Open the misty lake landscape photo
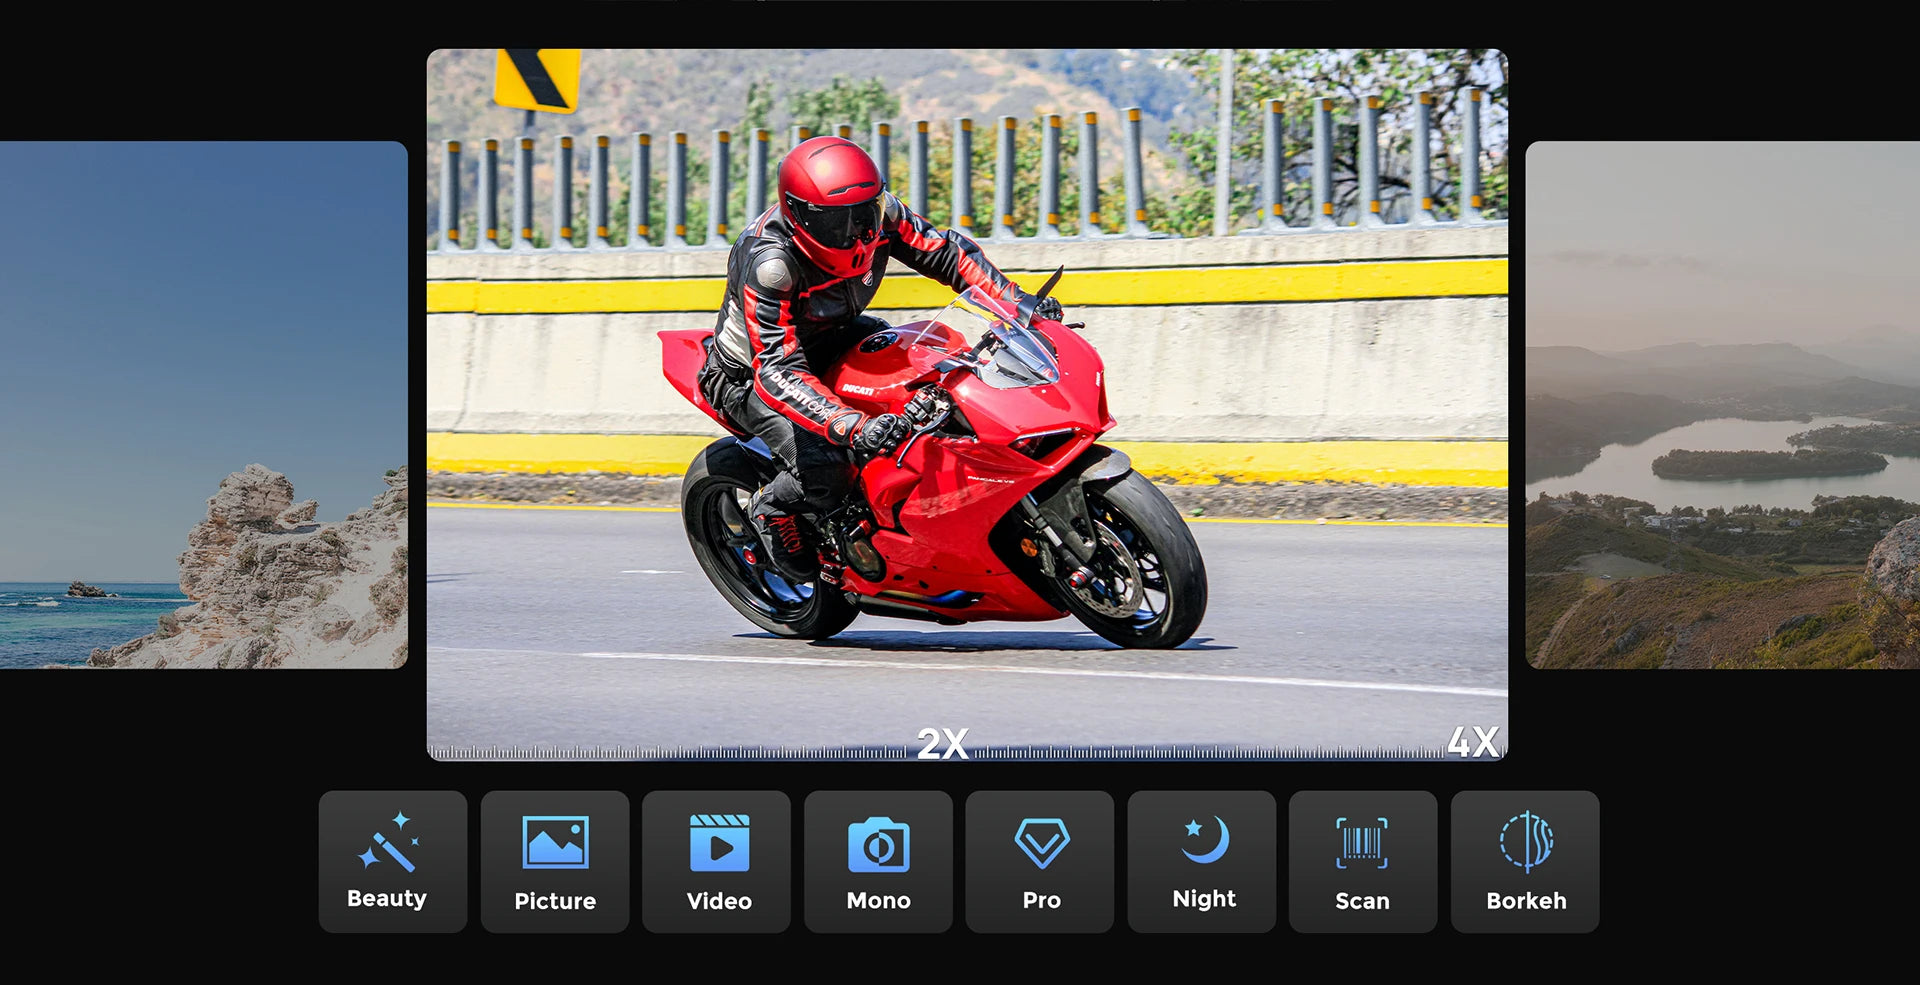Screen dimensions: 1920x985 (1722, 404)
